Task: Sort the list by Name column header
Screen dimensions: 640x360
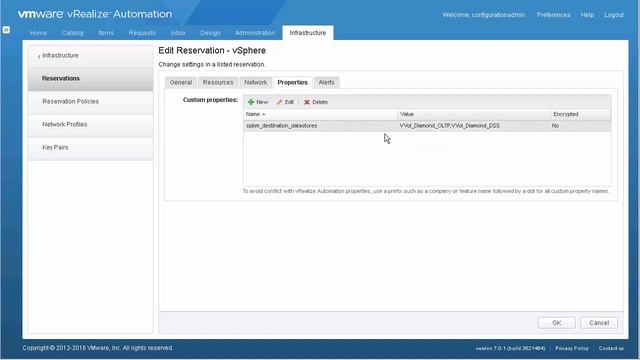Action: click(320, 114)
